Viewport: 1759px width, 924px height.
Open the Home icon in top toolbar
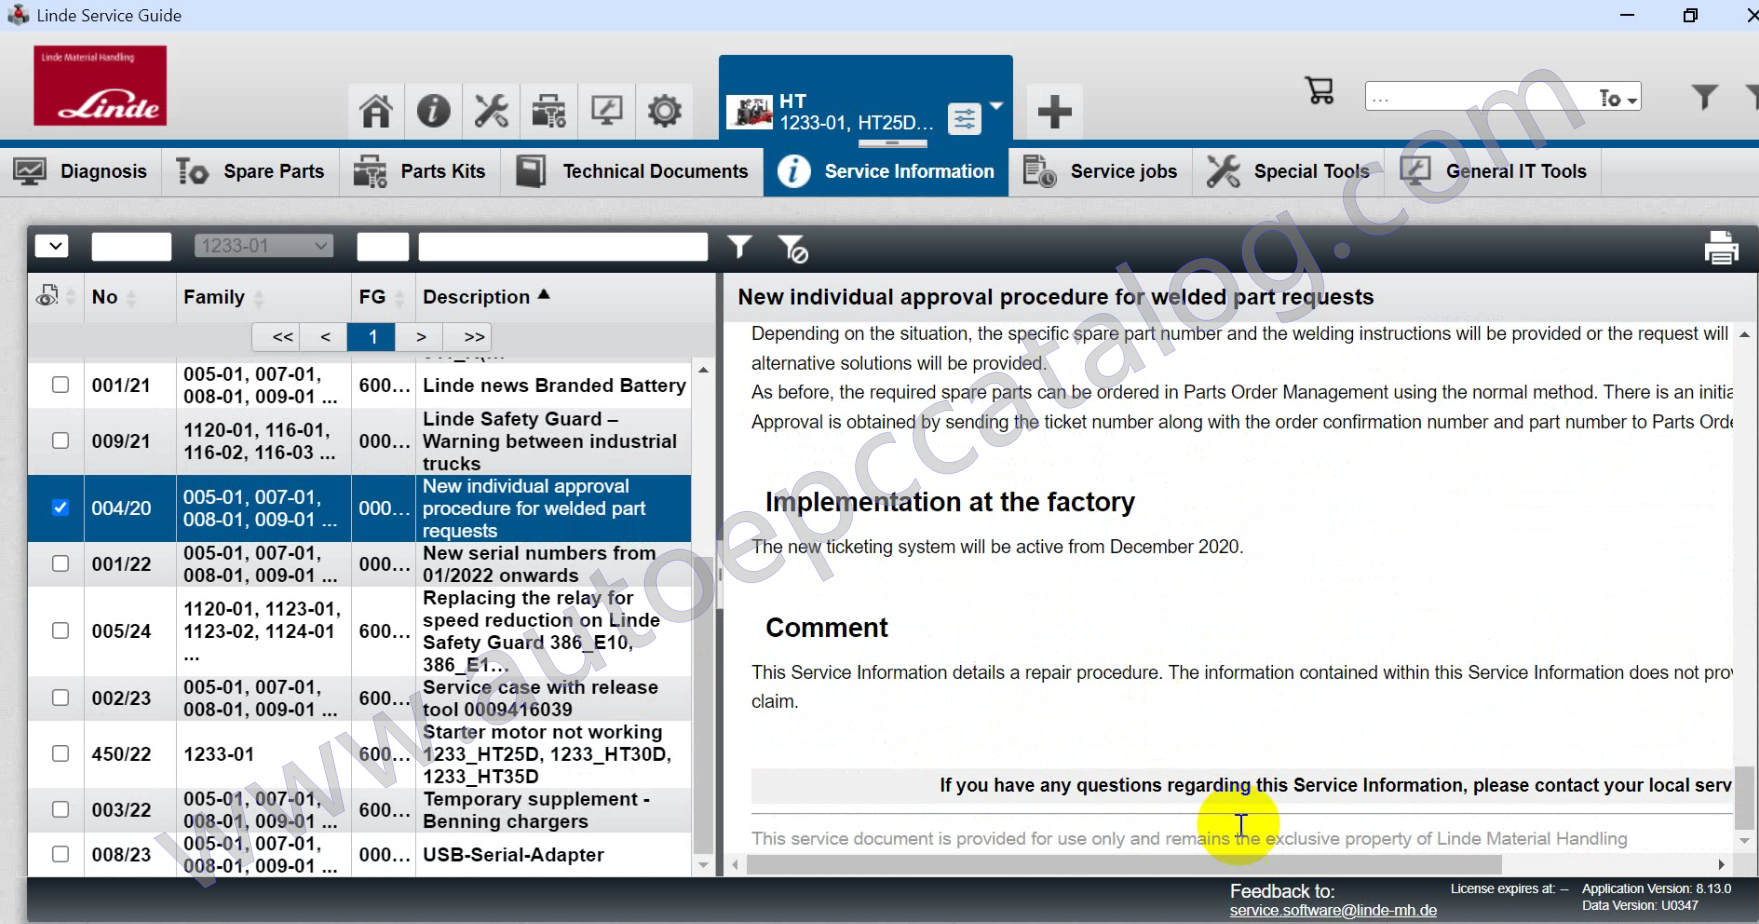click(x=376, y=110)
